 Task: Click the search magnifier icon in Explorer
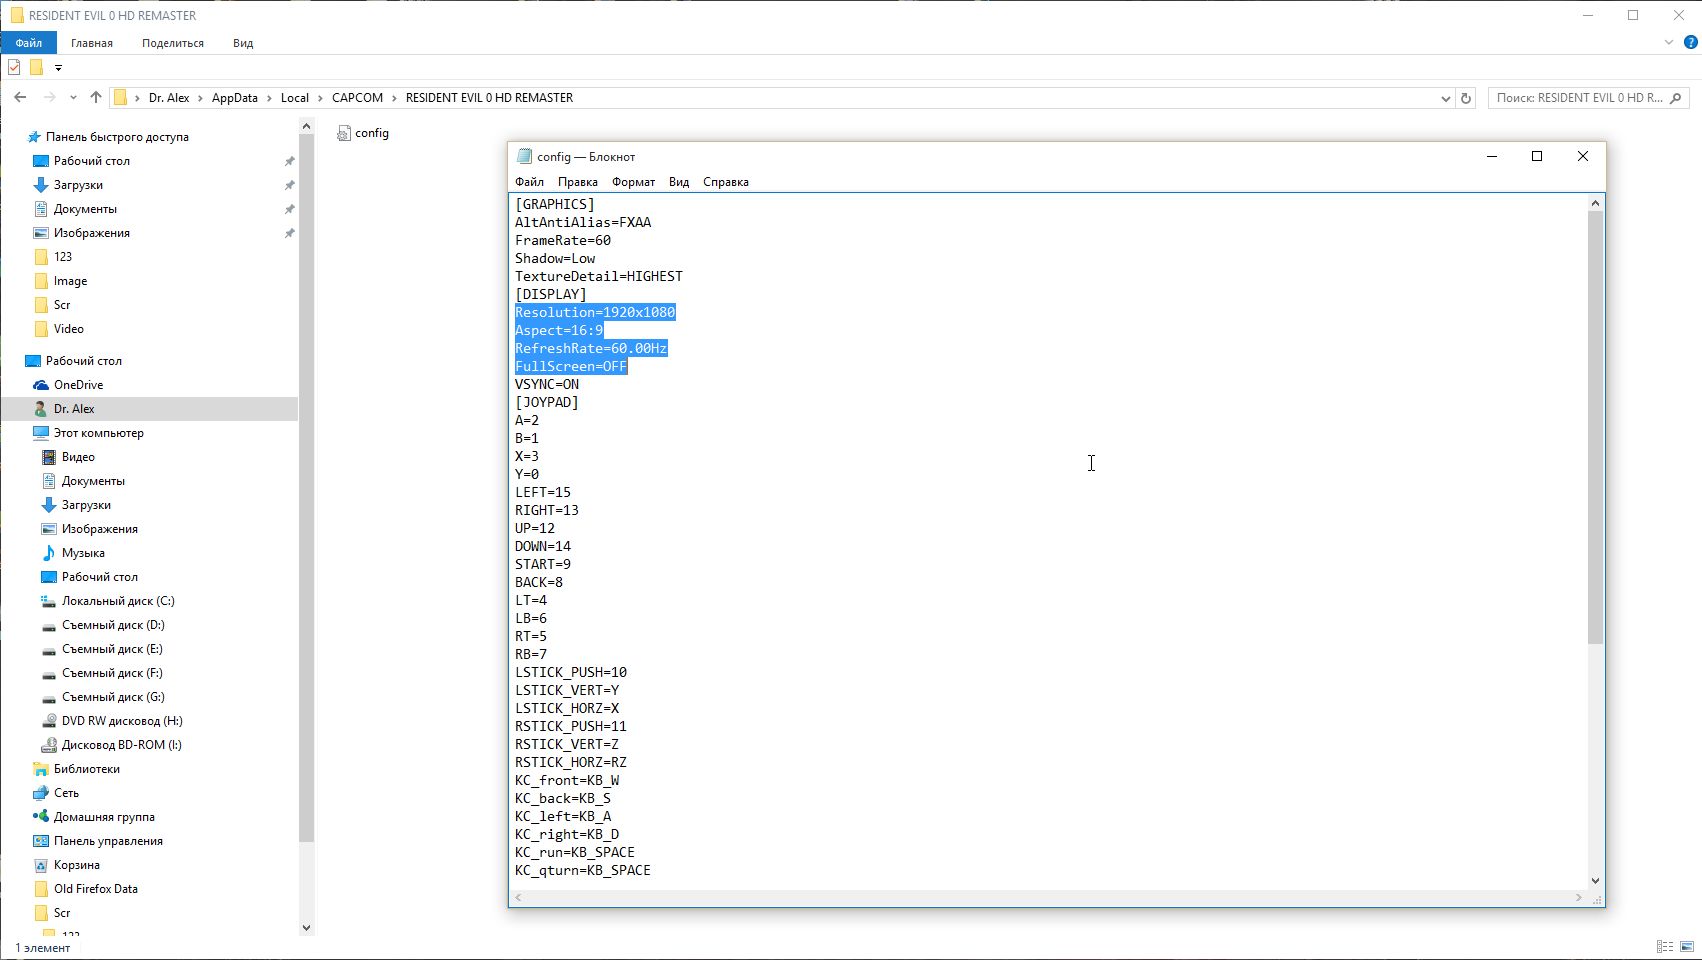(1677, 98)
